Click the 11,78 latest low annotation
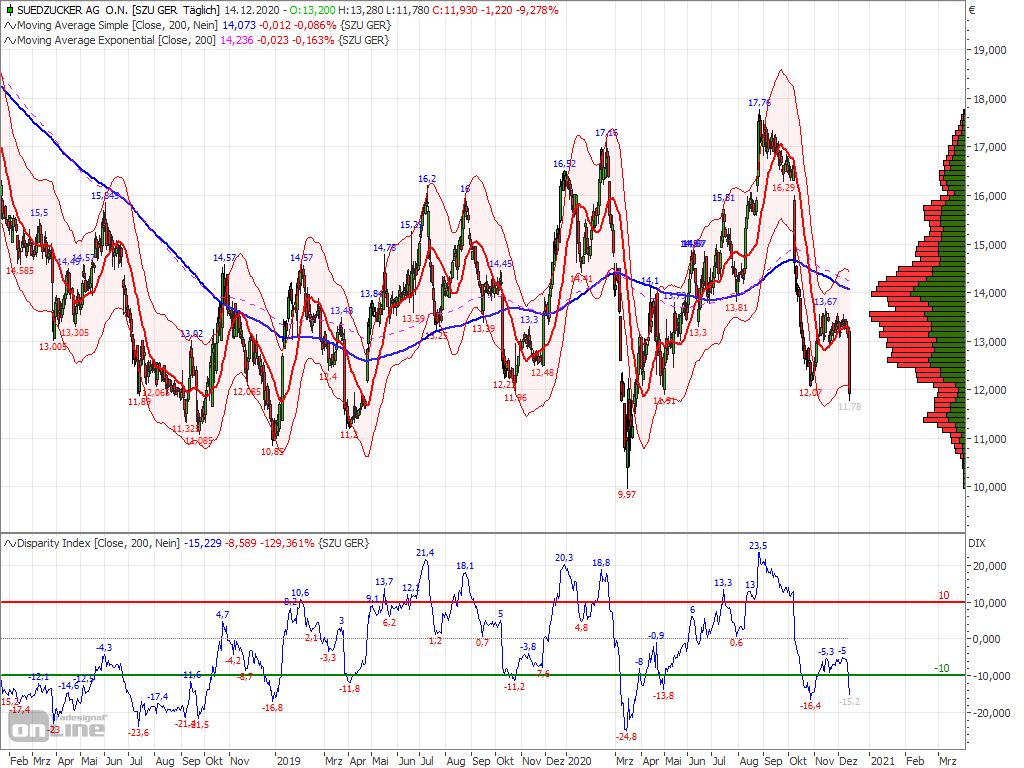The image size is (1024, 768). [849, 406]
